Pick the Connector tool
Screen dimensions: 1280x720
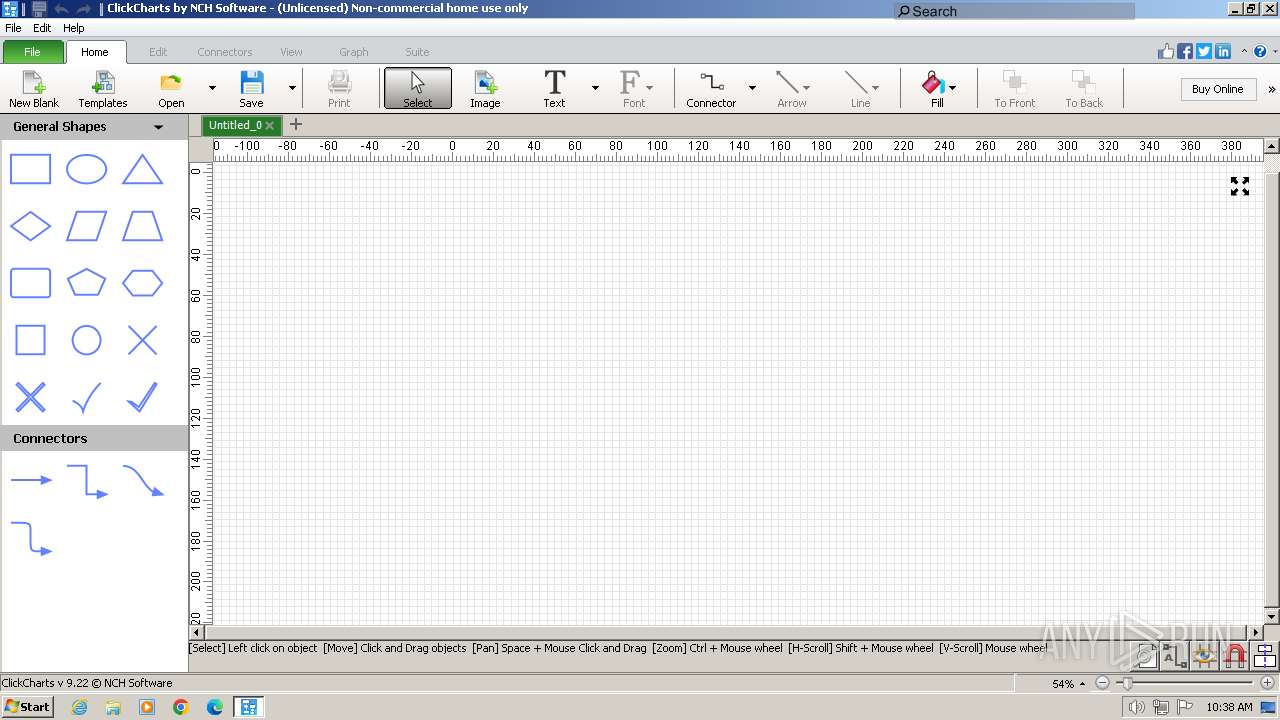711,89
